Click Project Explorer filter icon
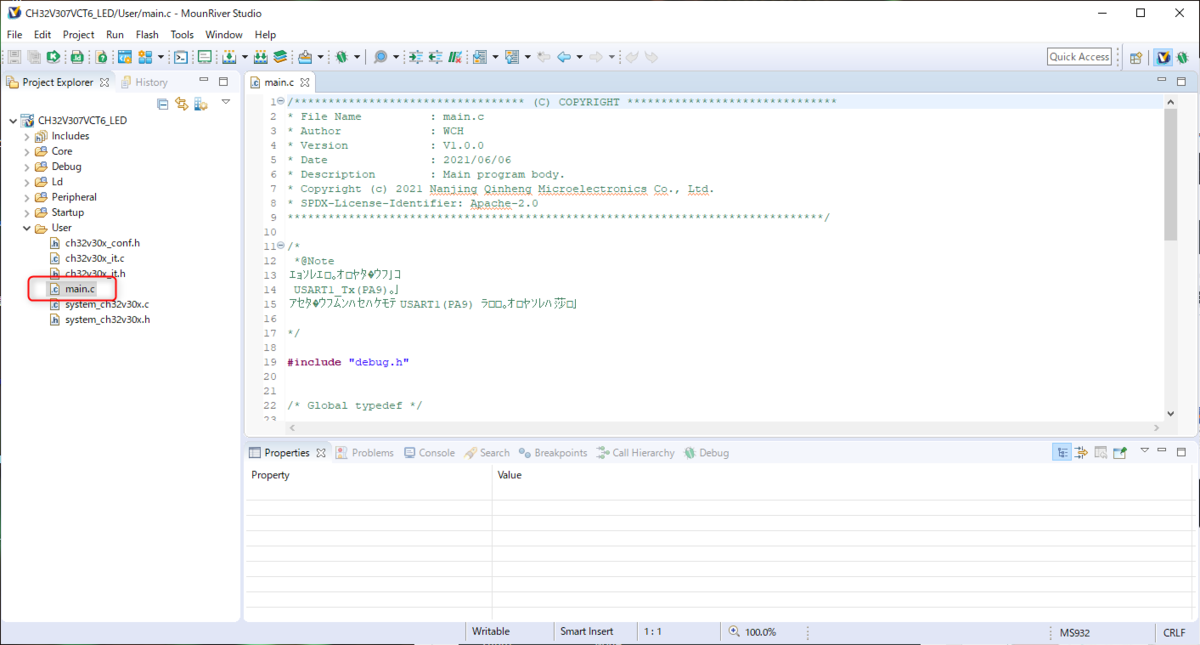Viewport: 1200px width, 645px height. click(x=200, y=104)
